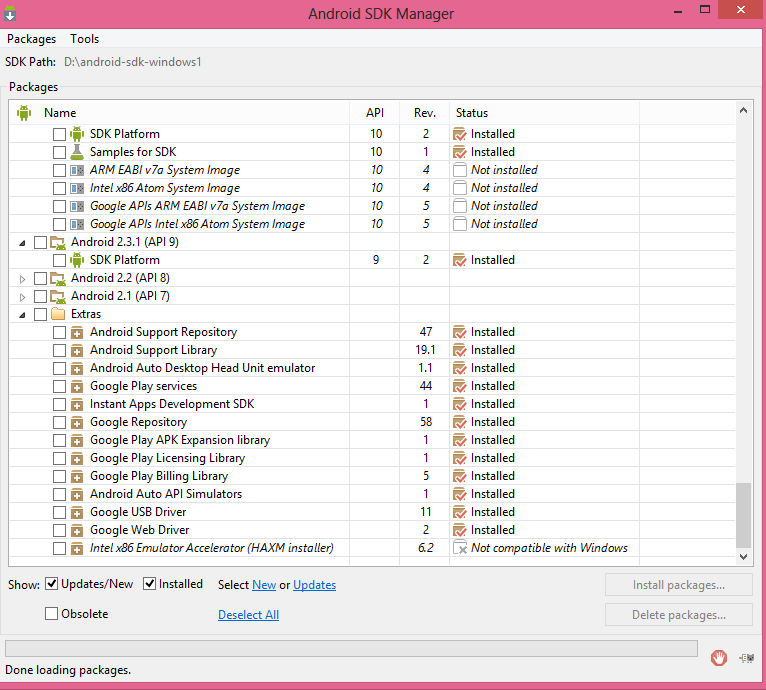This screenshot has height=690, width=766.
Task: Click the Extras folder icon
Action: [58, 314]
